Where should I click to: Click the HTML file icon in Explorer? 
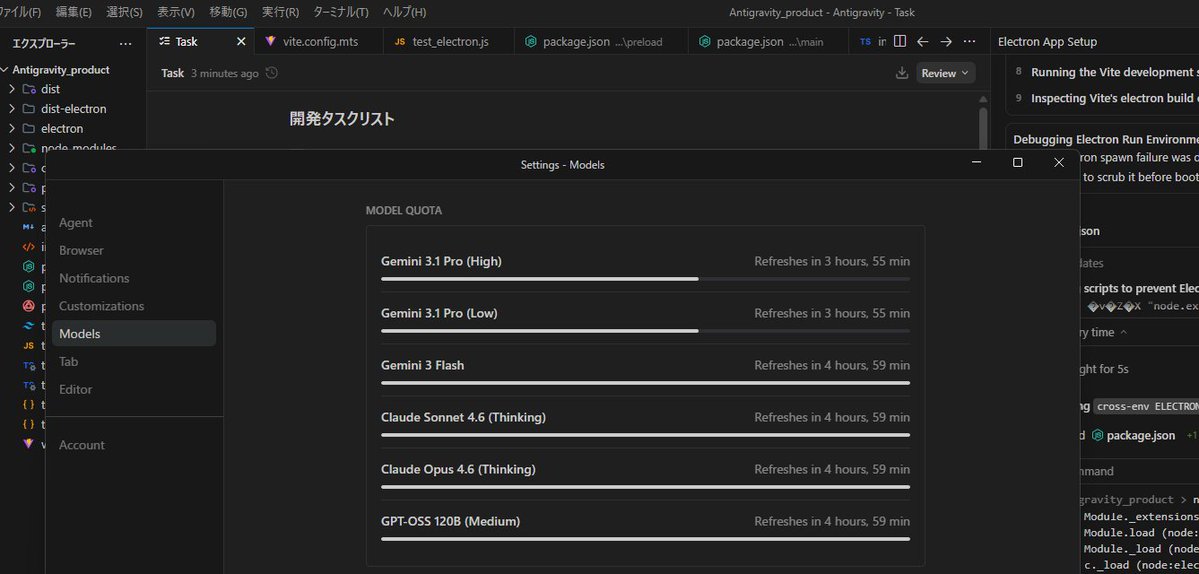pos(28,247)
